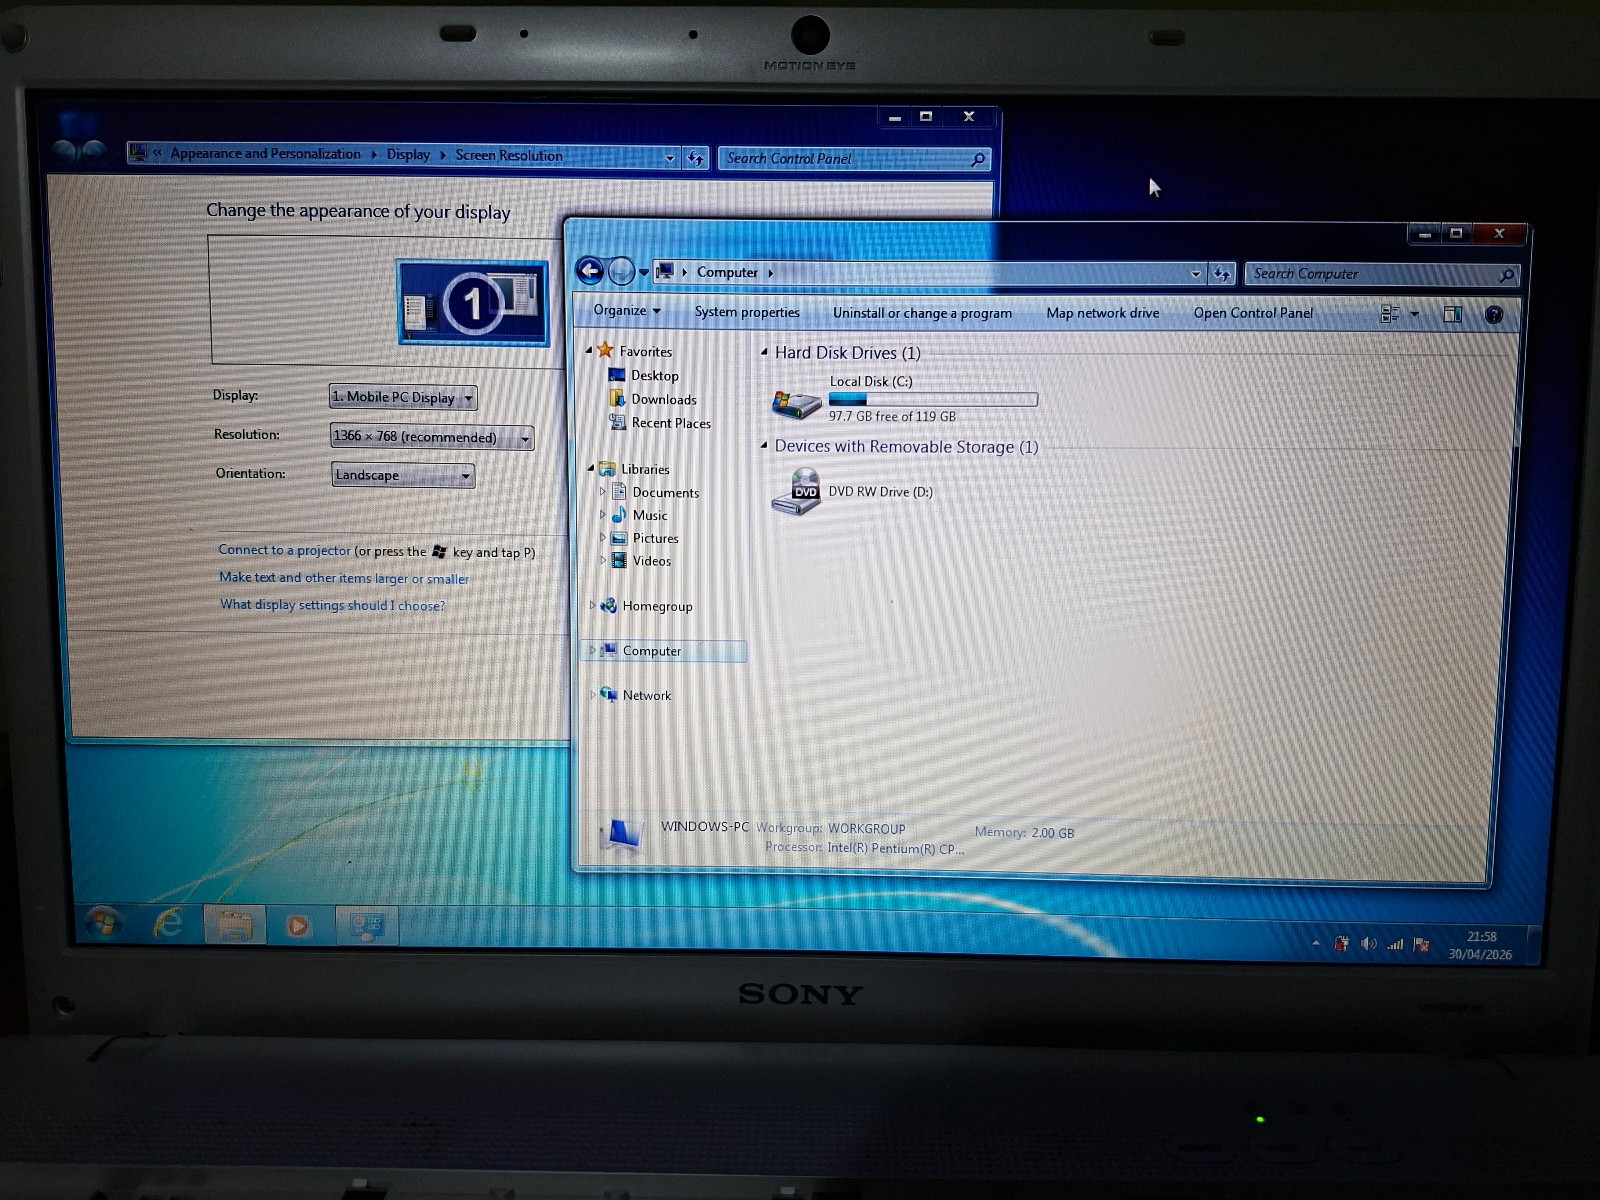
Task: Expand the Homegroup tree node
Action: (x=592, y=605)
